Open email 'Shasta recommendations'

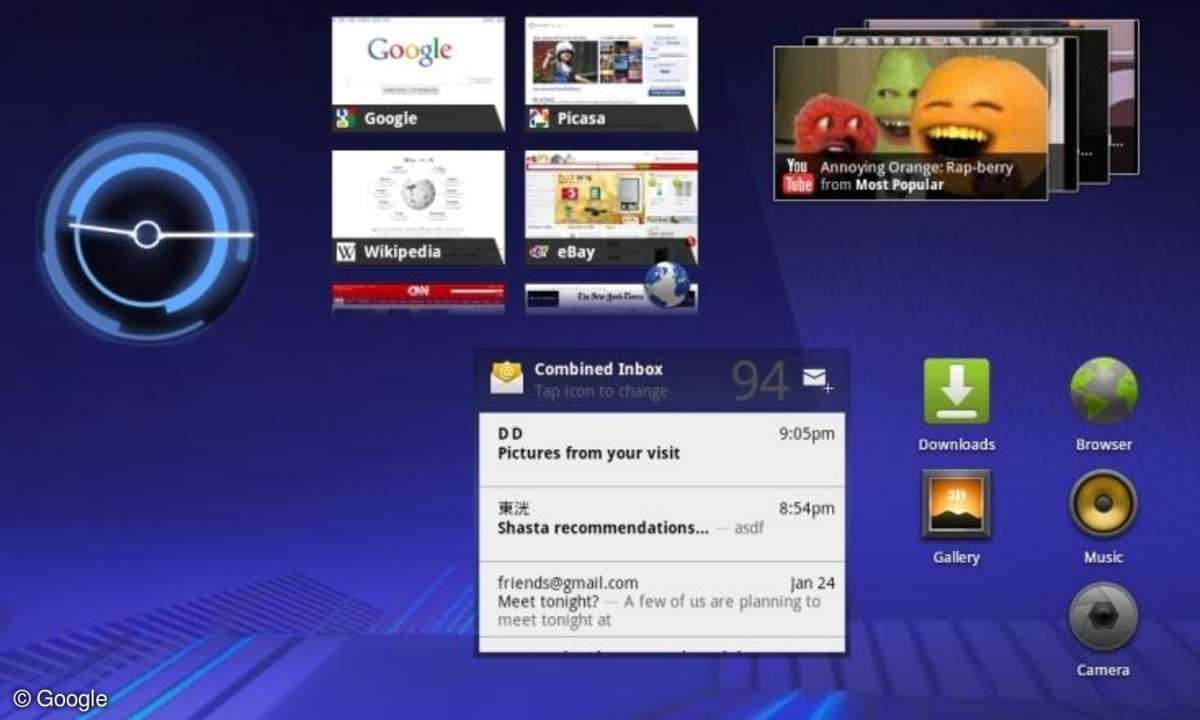tap(662, 524)
